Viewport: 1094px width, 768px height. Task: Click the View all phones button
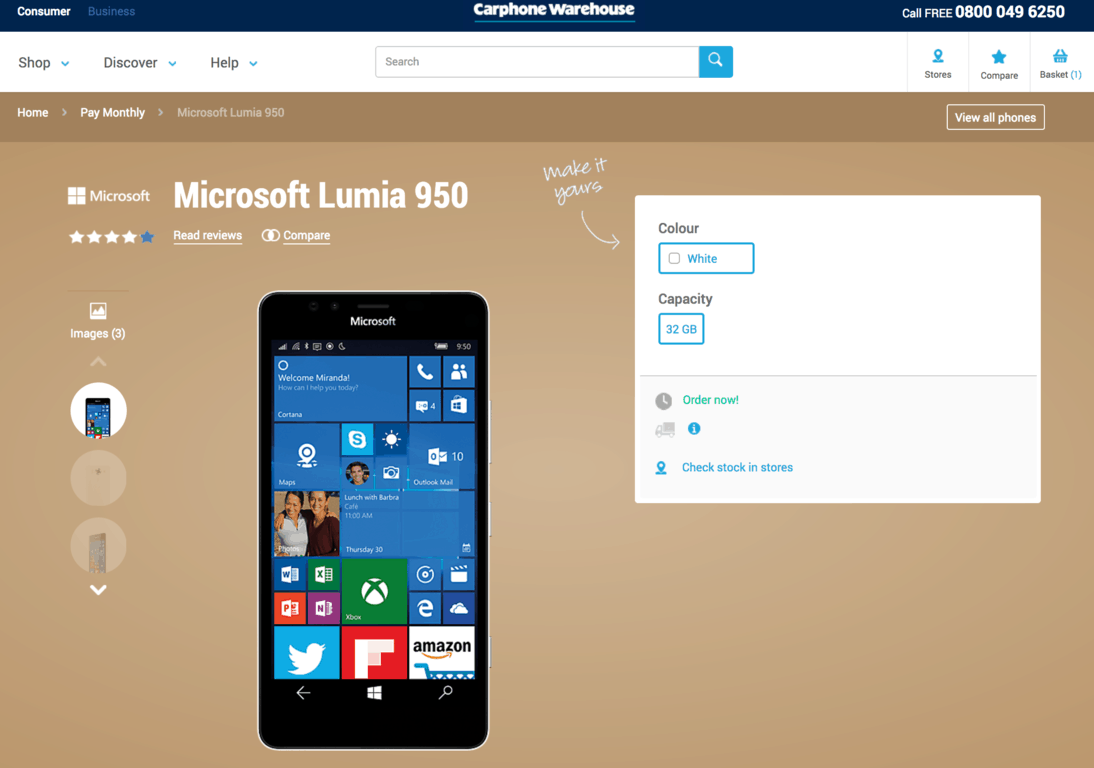[x=995, y=118]
